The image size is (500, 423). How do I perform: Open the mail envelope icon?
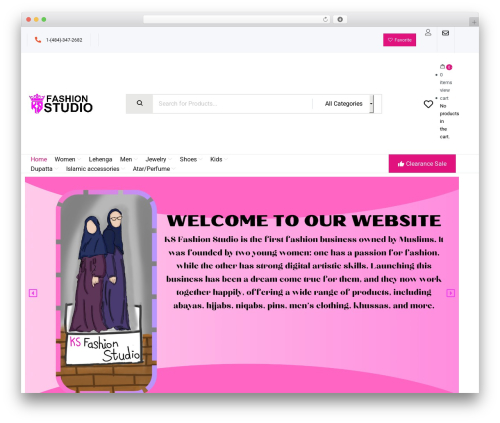click(445, 33)
